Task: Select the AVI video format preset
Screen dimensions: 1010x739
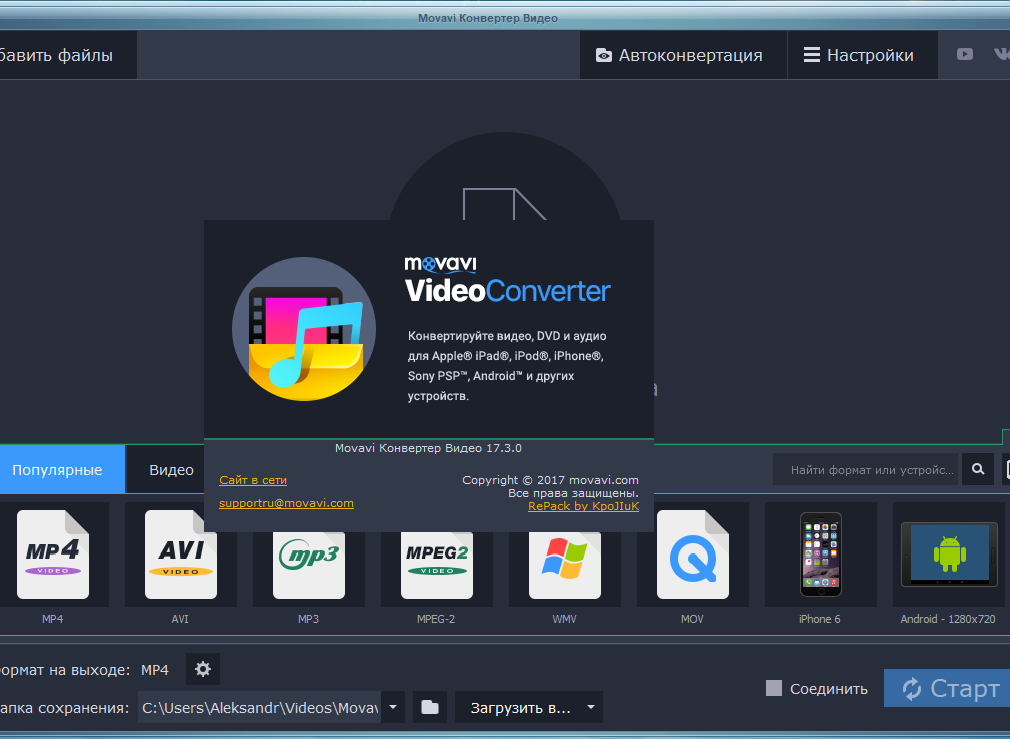Action: [181, 555]
